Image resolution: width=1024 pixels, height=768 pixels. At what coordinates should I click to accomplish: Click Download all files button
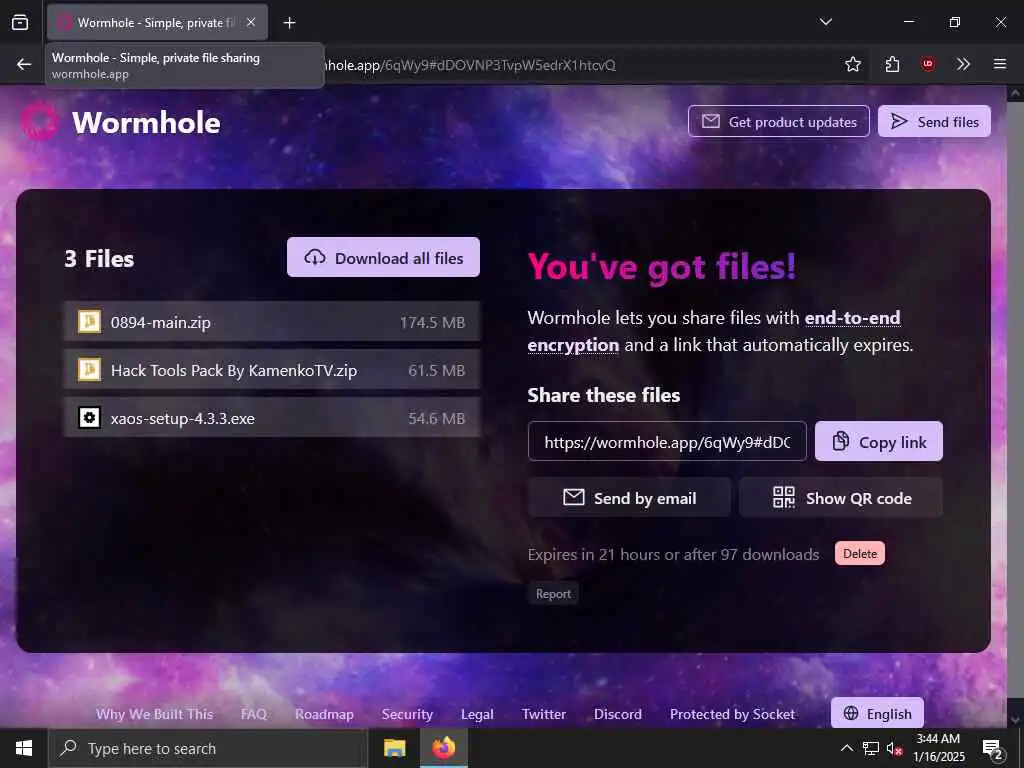point(383,257)
